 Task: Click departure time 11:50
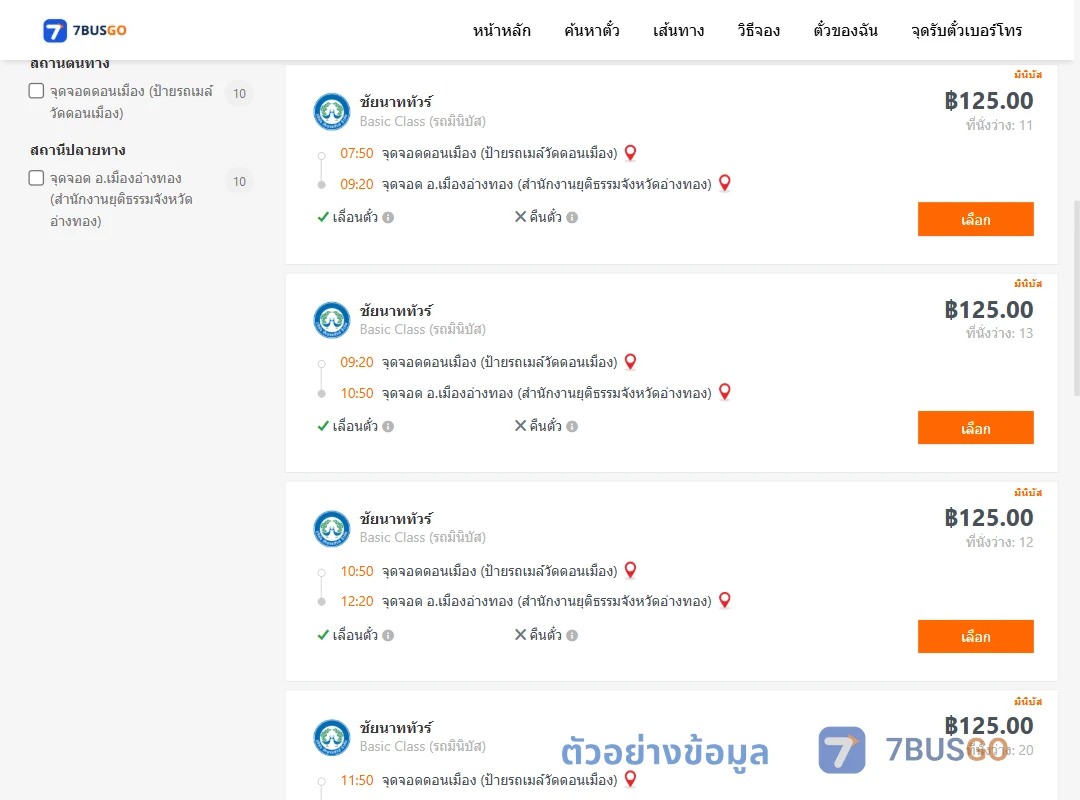click(357, 780)
